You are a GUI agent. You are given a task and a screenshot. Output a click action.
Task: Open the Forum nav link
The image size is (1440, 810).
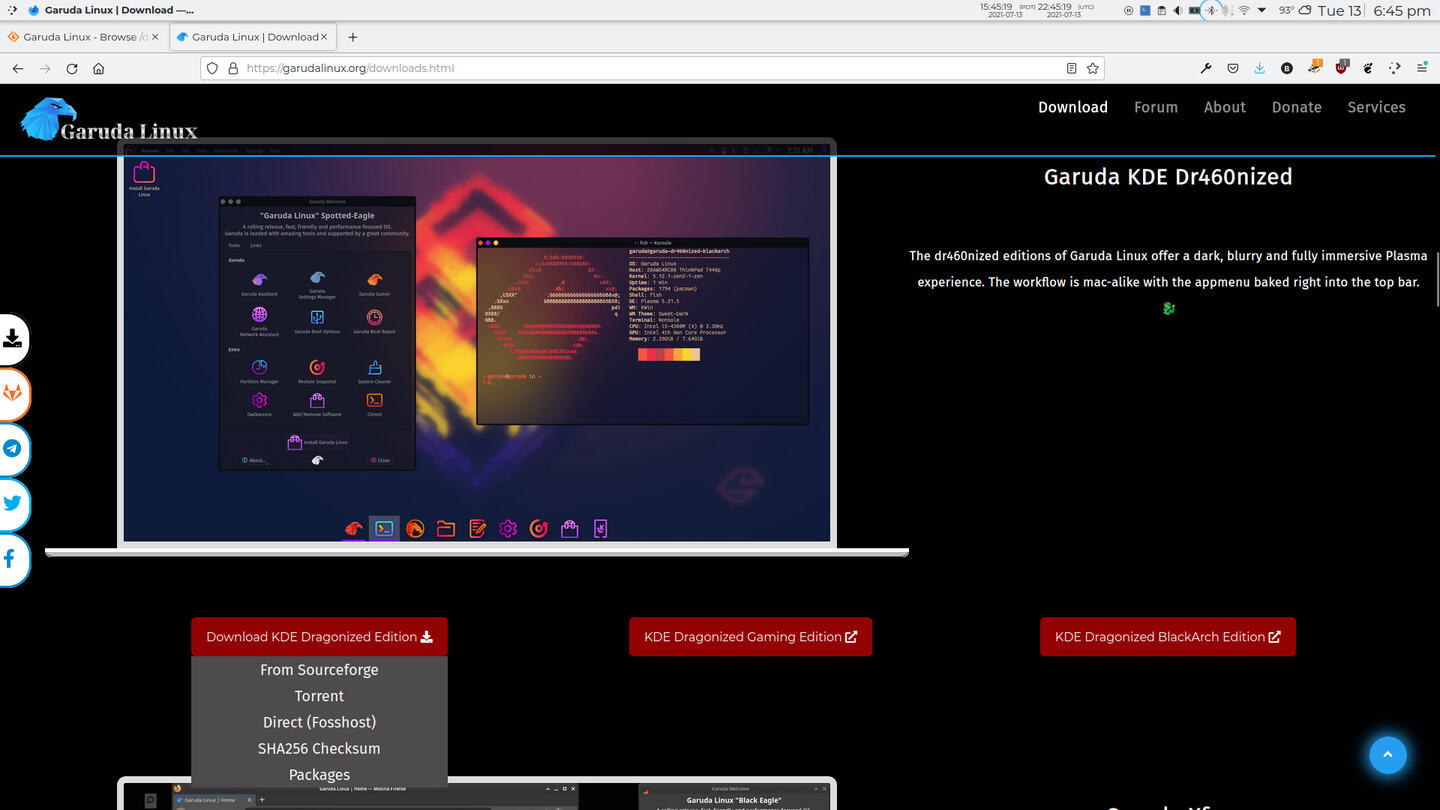[x=1156, y=107]
